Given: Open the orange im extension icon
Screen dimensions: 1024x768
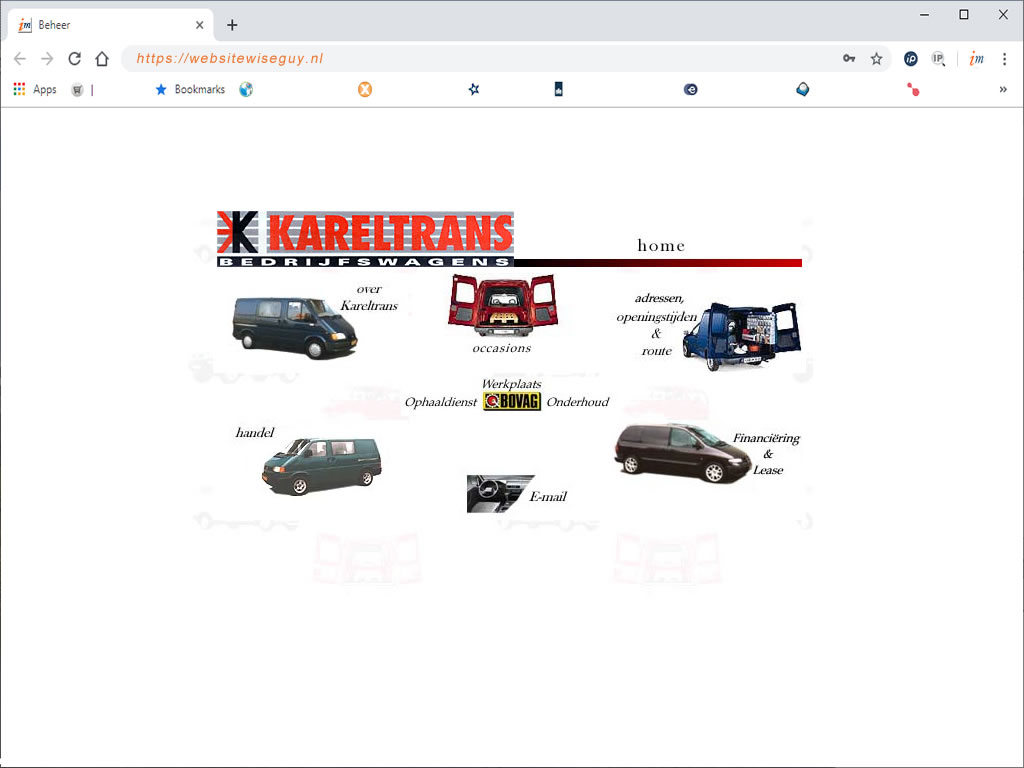Looking at the screenshot, I should point(976,59).
